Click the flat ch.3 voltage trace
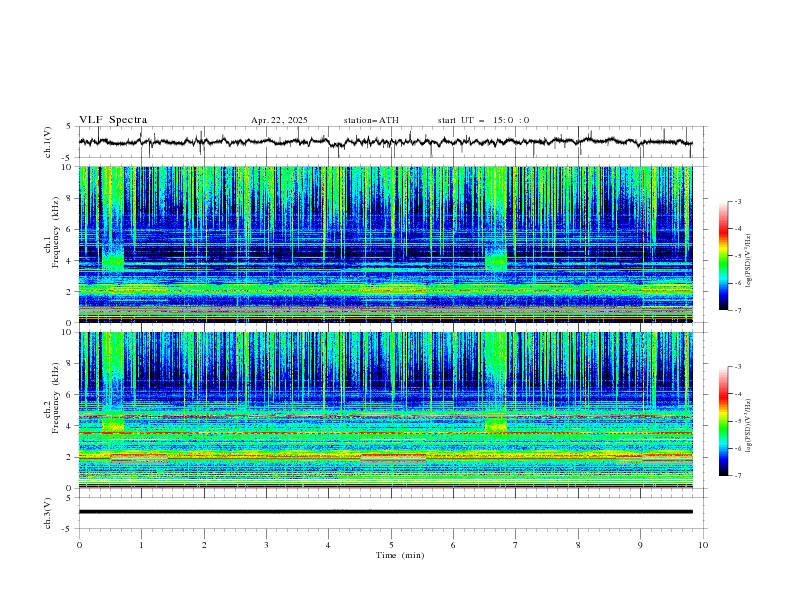This screenshot has height=612, width=792. tap(385, 512)
